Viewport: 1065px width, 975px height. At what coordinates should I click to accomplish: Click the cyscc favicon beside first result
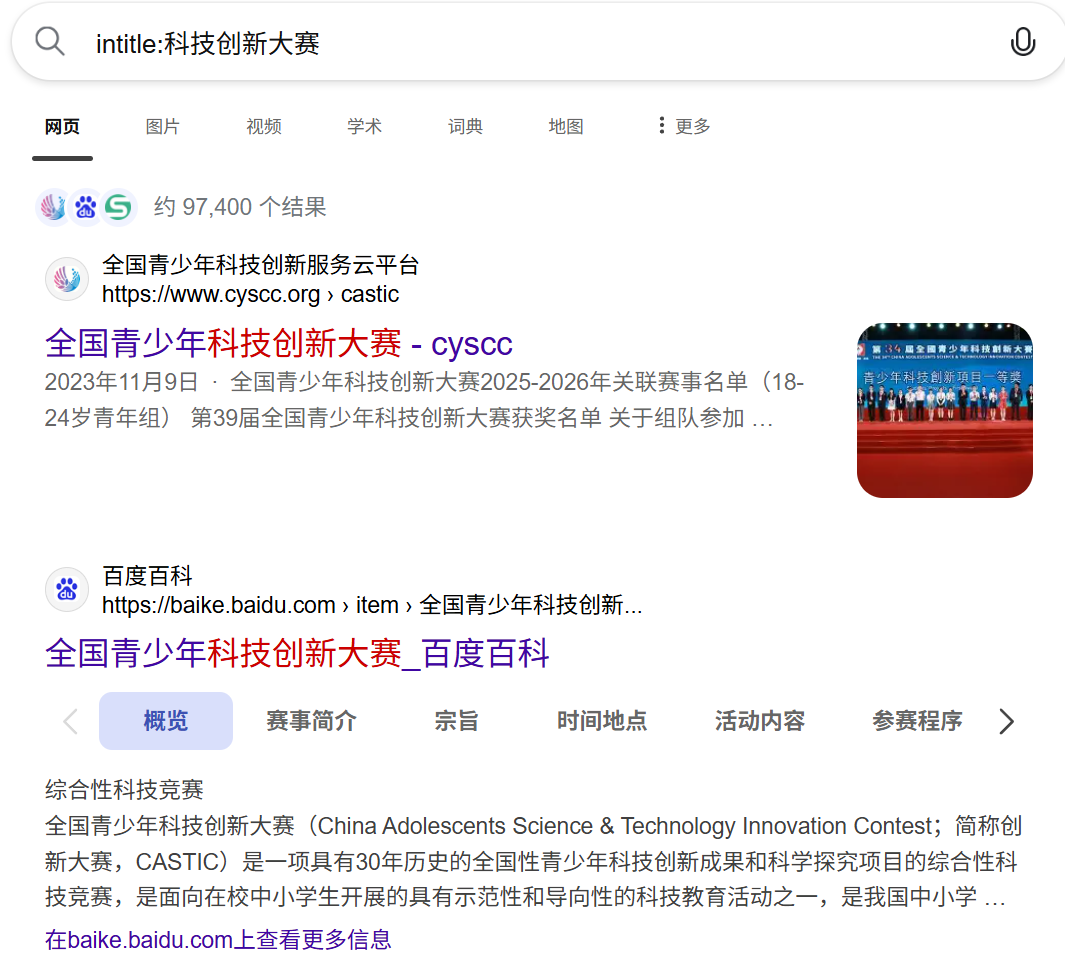(67, 279)
